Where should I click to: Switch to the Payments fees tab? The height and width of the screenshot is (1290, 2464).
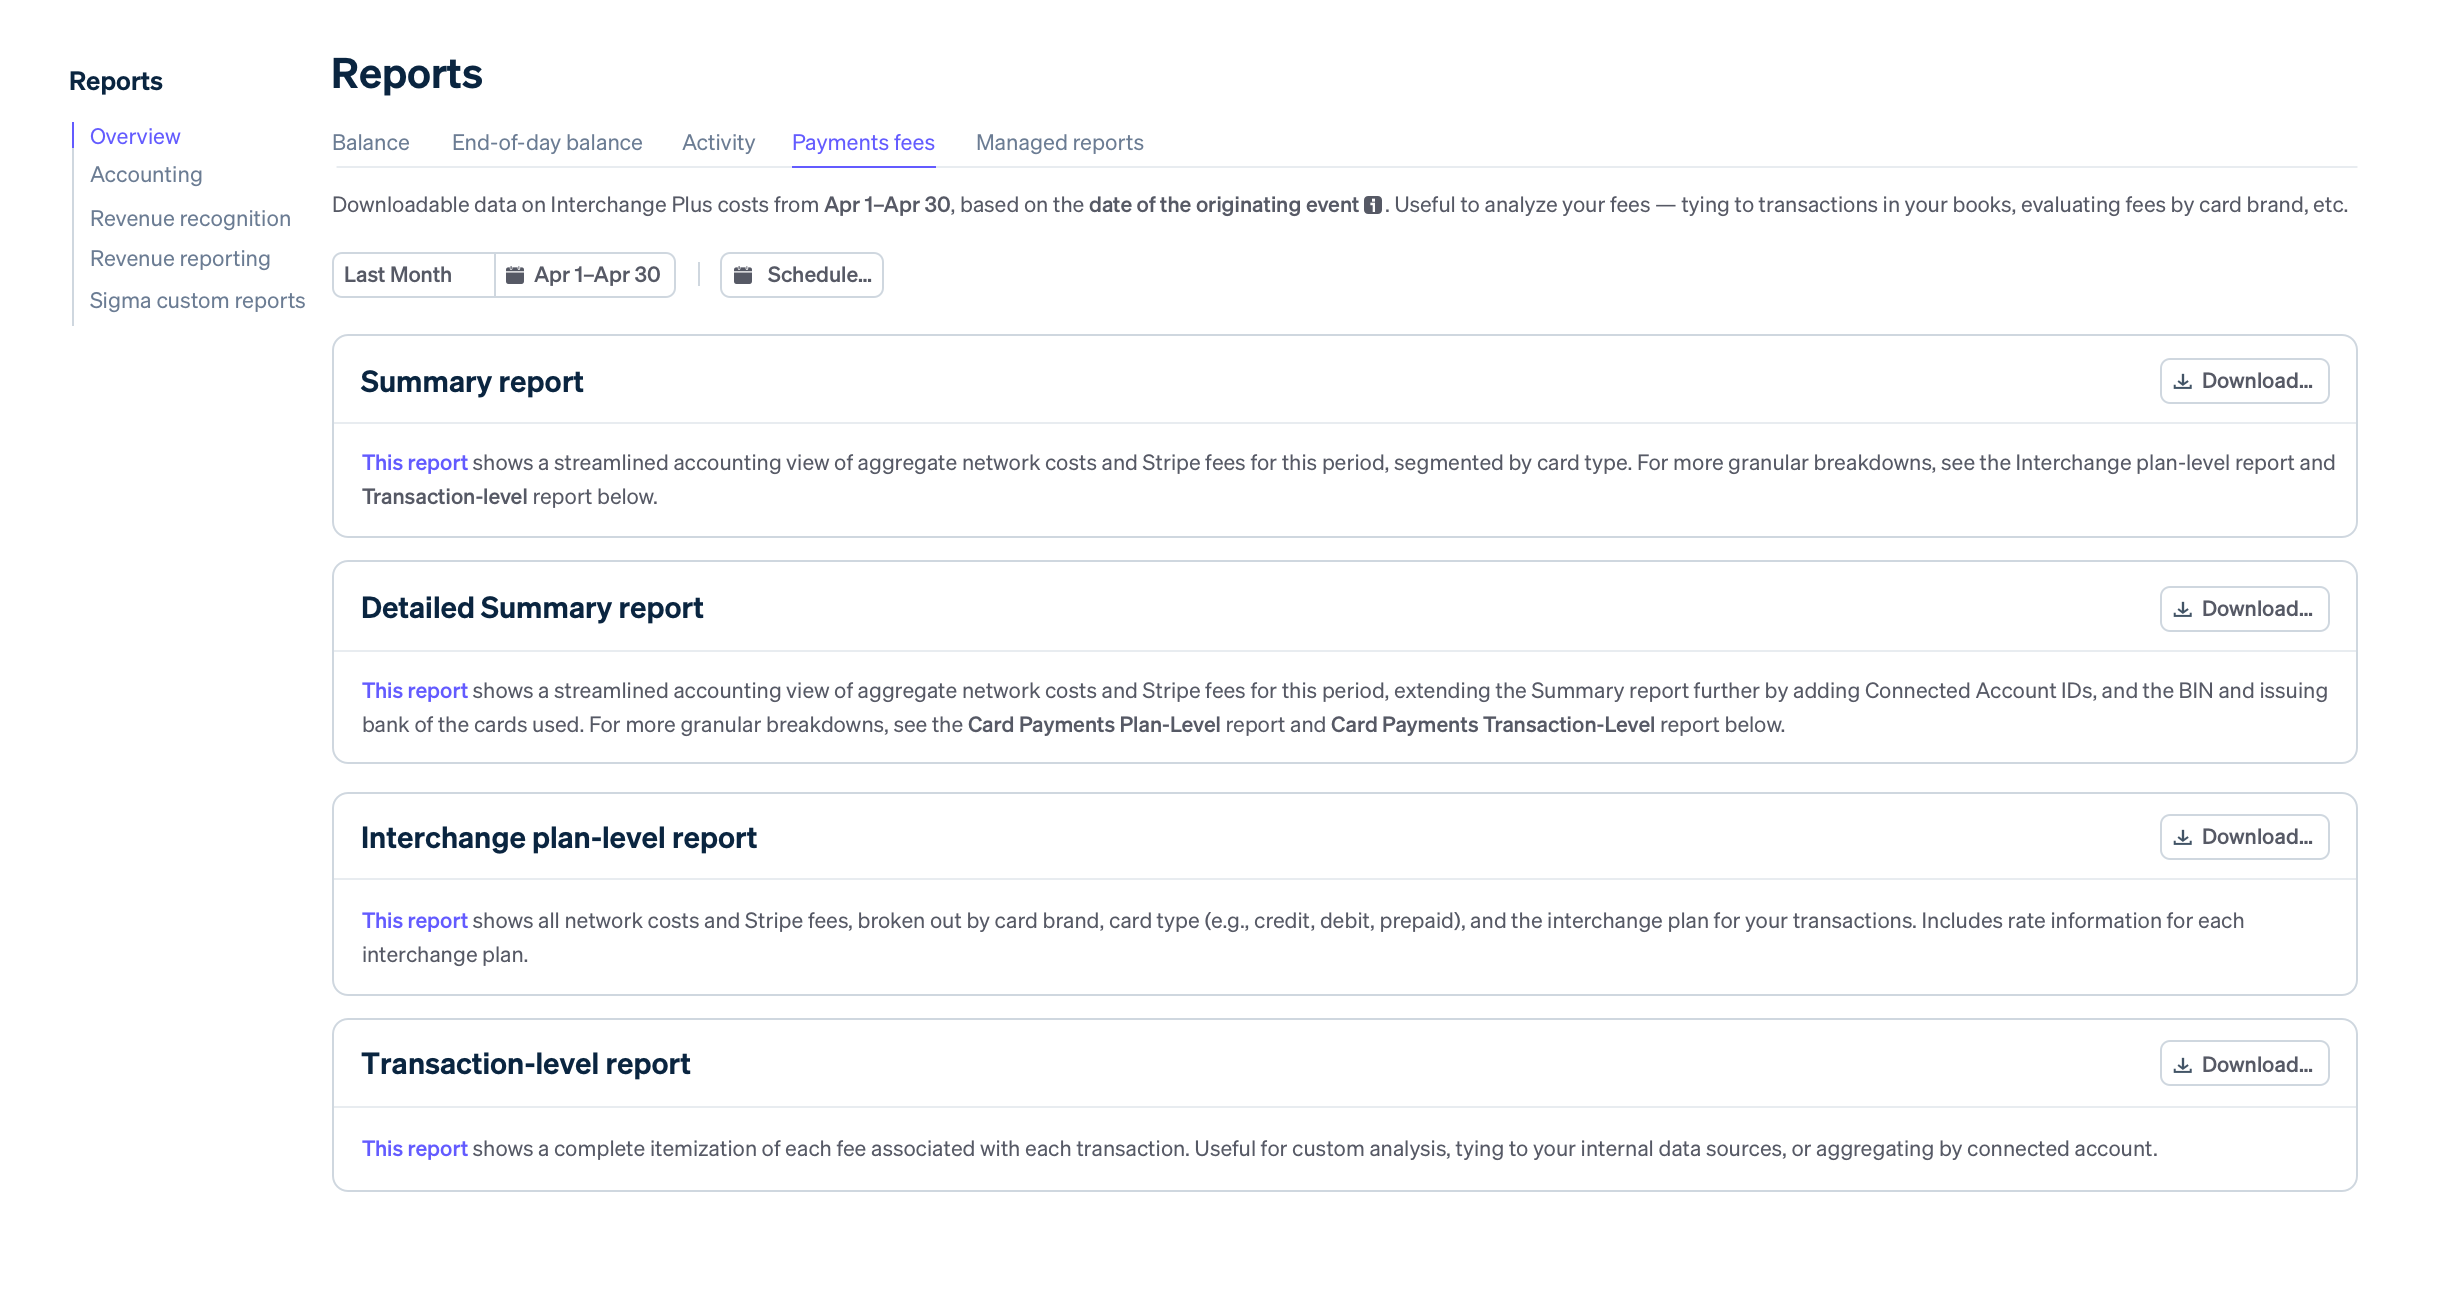click(x=862, y=142)
